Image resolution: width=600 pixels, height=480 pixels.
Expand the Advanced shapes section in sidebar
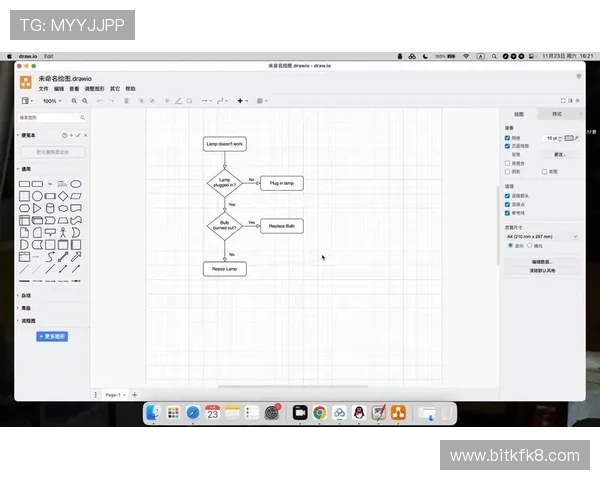pos(24,308)
